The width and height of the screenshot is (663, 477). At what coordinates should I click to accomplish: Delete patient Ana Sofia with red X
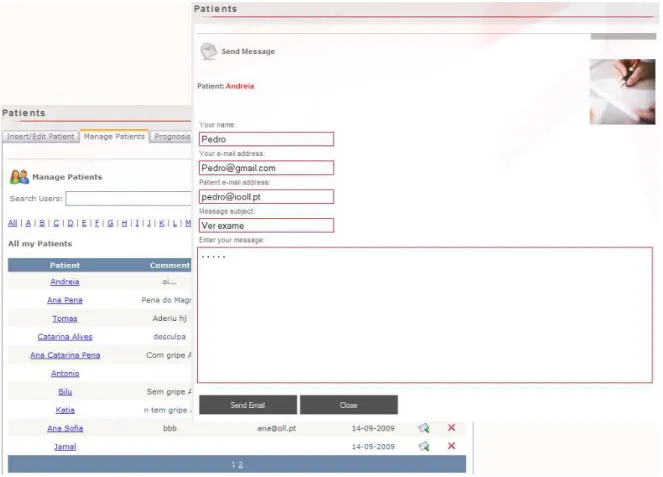click(451, 428)
